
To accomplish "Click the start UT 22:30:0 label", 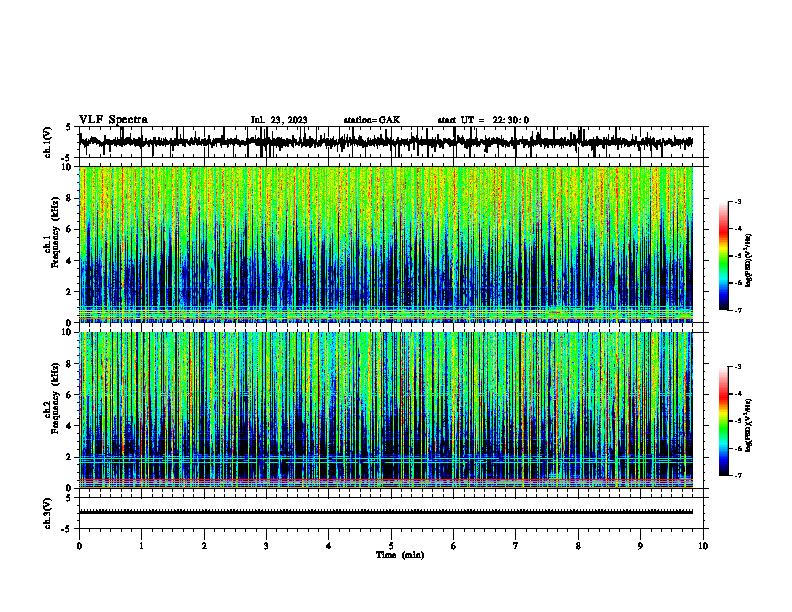I will click(483, 120).
